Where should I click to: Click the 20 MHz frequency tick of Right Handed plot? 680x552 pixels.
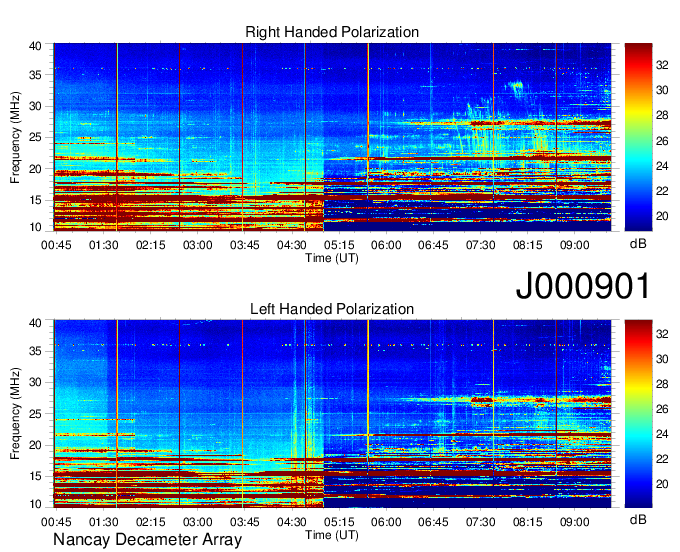click(35, 169)
